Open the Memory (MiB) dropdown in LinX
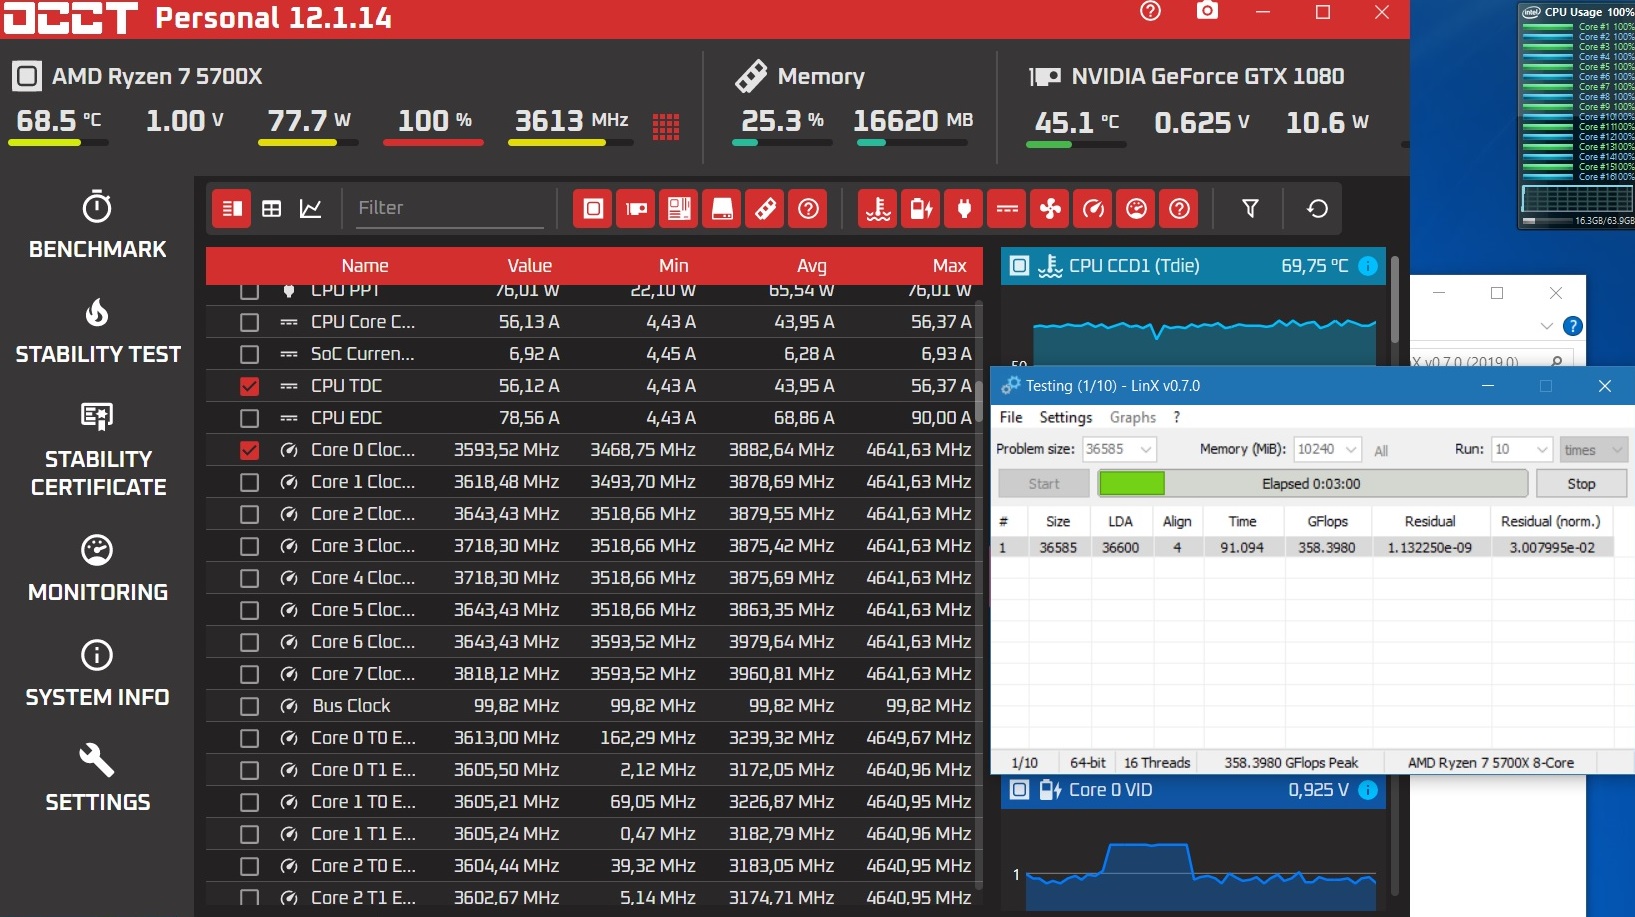This screenshot has width=1635, height=917. (1351, 450)
